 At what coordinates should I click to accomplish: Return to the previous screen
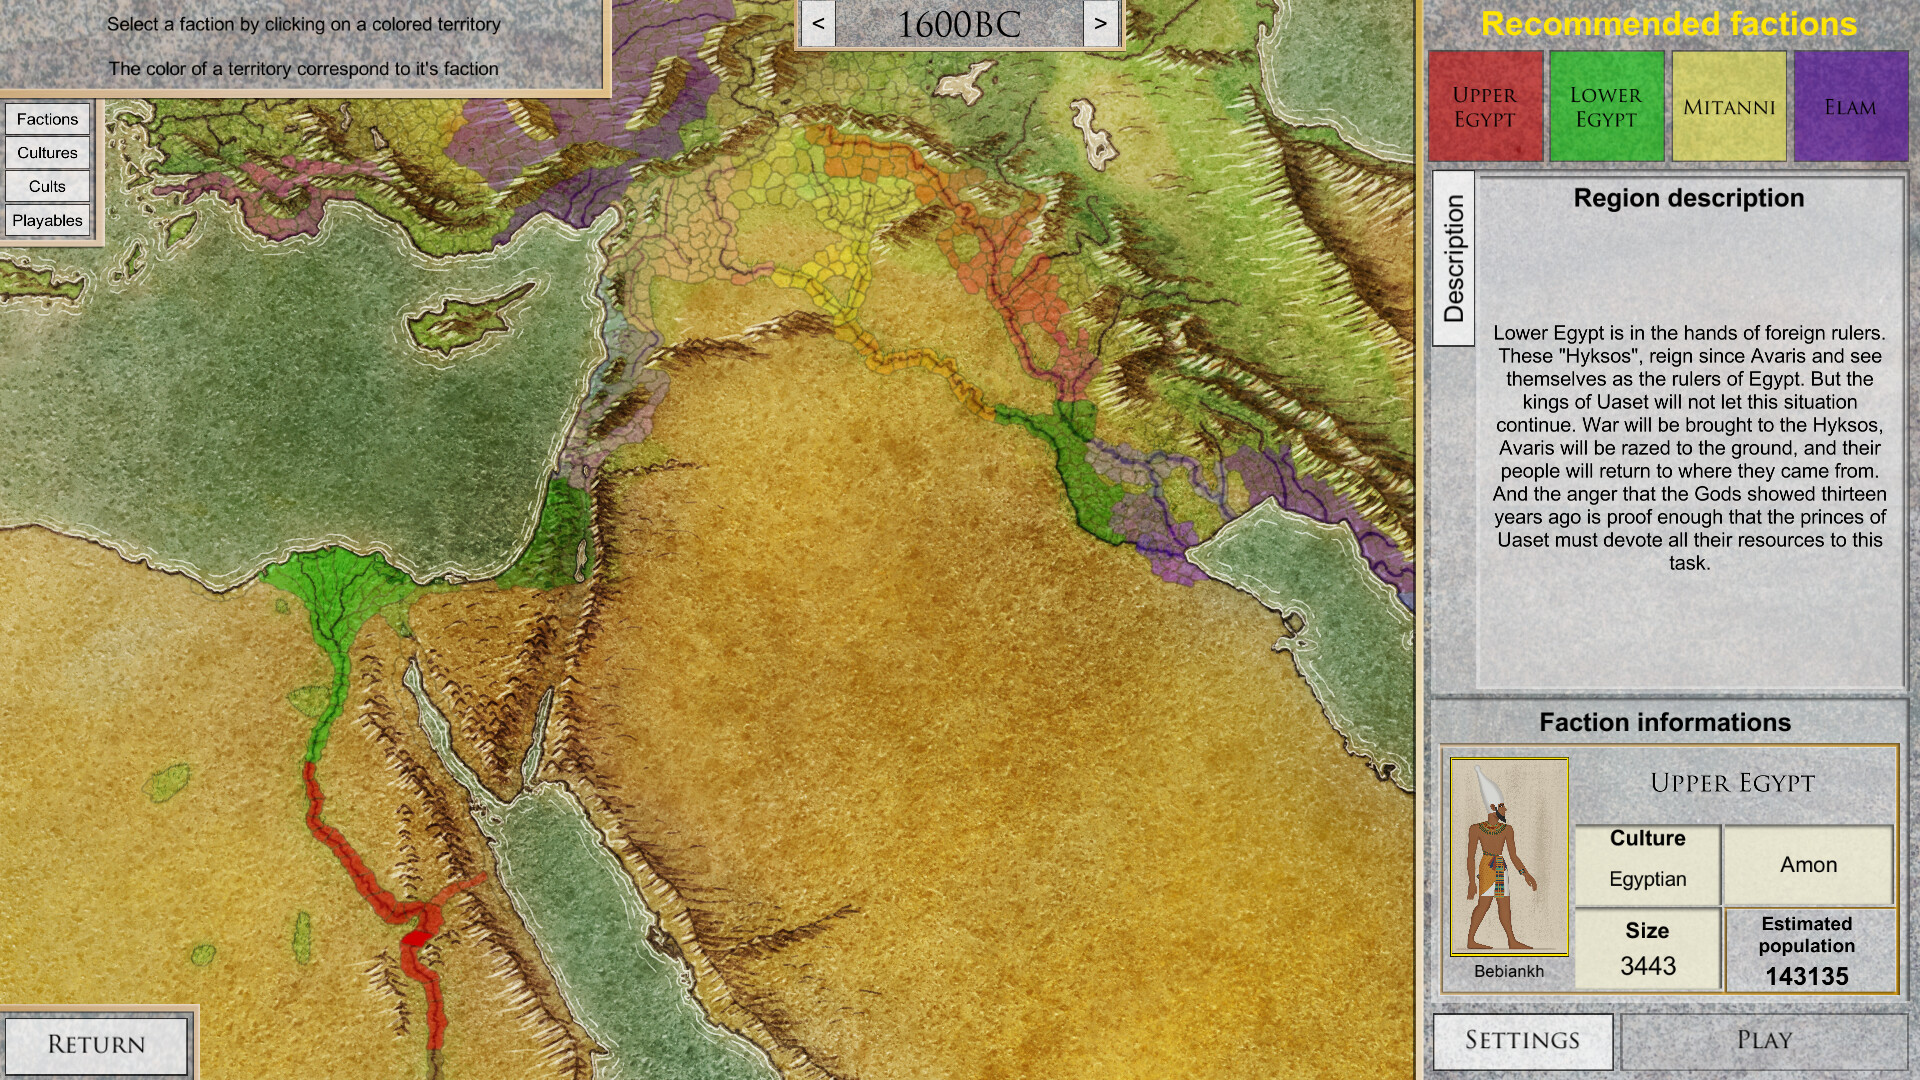tap(97, 1044)
